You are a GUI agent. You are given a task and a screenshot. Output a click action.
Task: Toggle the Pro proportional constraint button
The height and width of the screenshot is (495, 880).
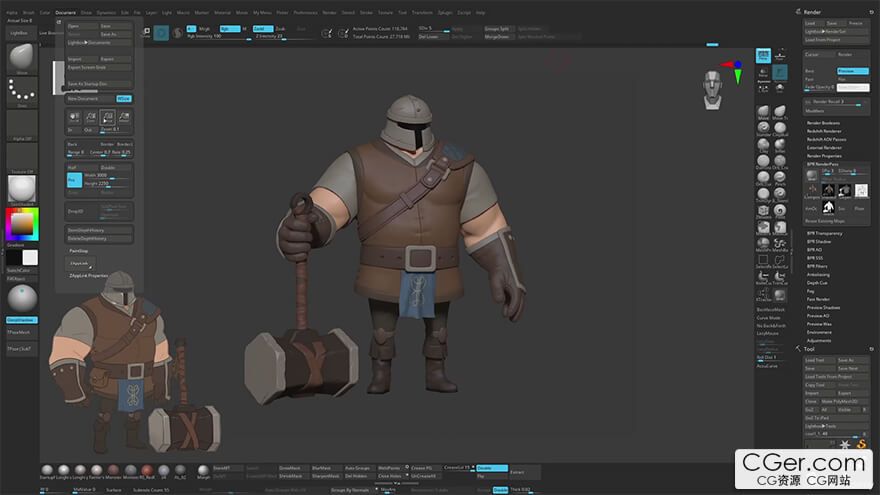point(73,180)
